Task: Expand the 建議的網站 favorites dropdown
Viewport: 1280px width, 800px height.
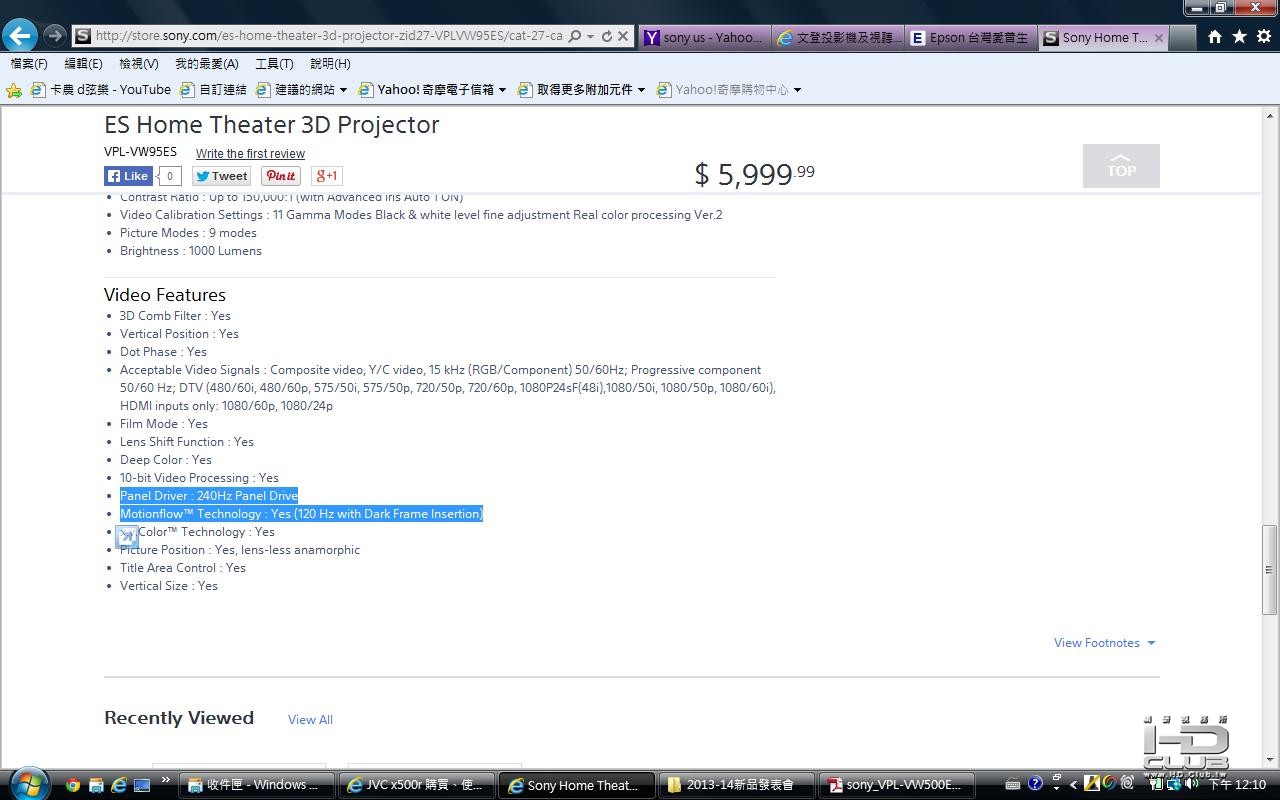Action: [x=343, y=90]
